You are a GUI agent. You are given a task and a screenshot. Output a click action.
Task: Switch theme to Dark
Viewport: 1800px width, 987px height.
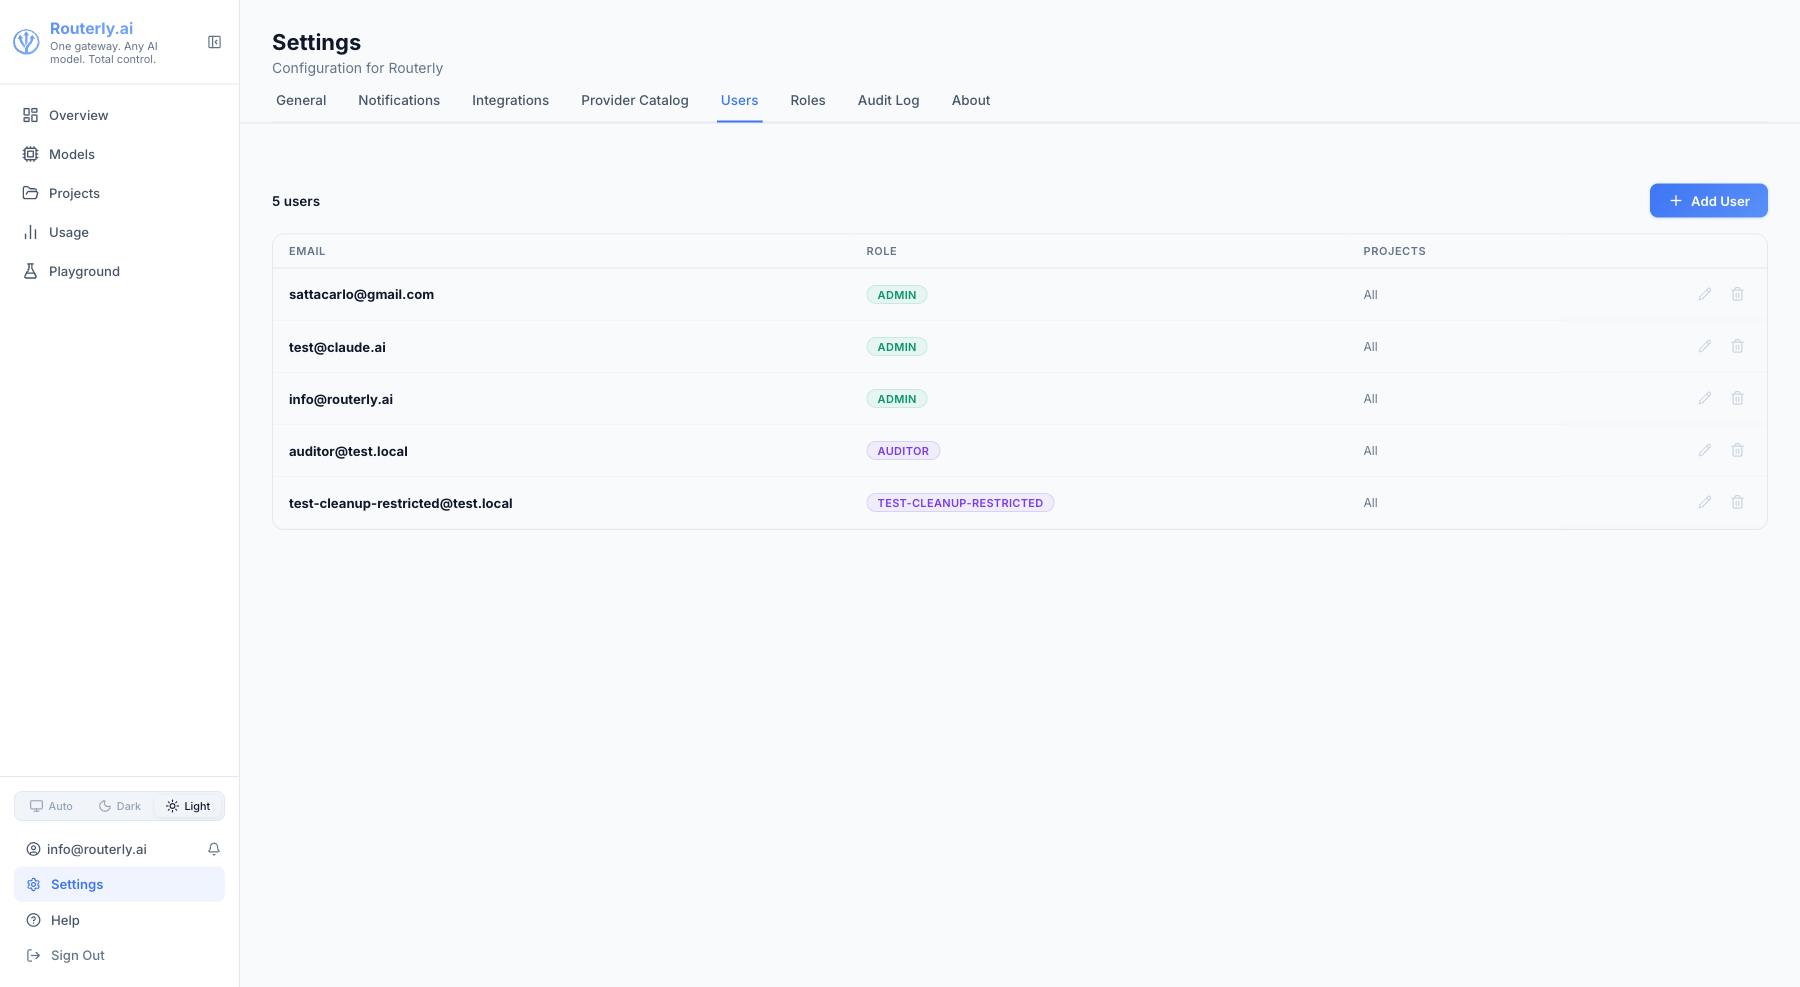point(120,806)
